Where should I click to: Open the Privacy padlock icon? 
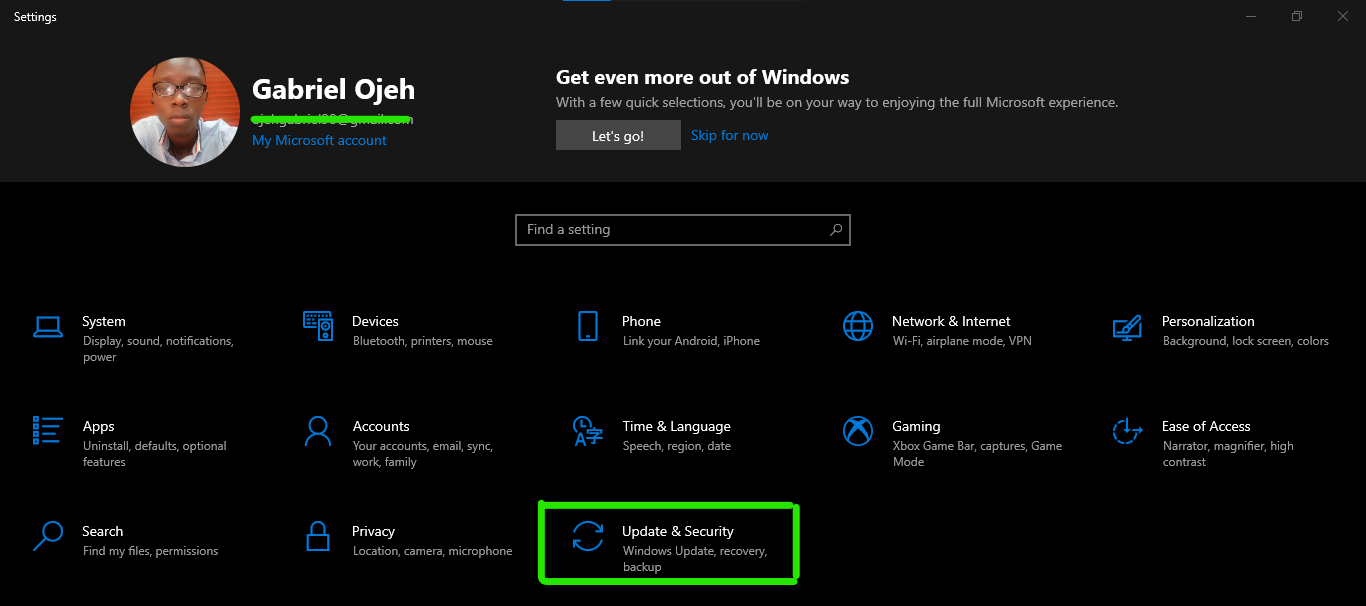click(318, 536)
